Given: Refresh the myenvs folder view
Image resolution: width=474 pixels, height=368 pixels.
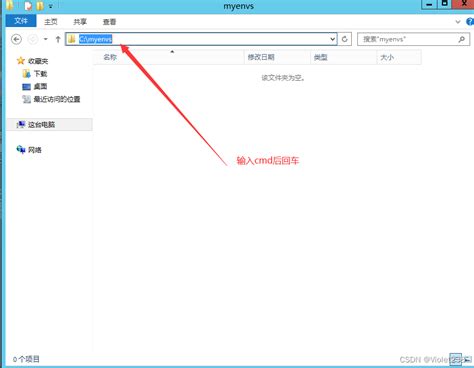Looking at the screenshot, I should (345, 39).
